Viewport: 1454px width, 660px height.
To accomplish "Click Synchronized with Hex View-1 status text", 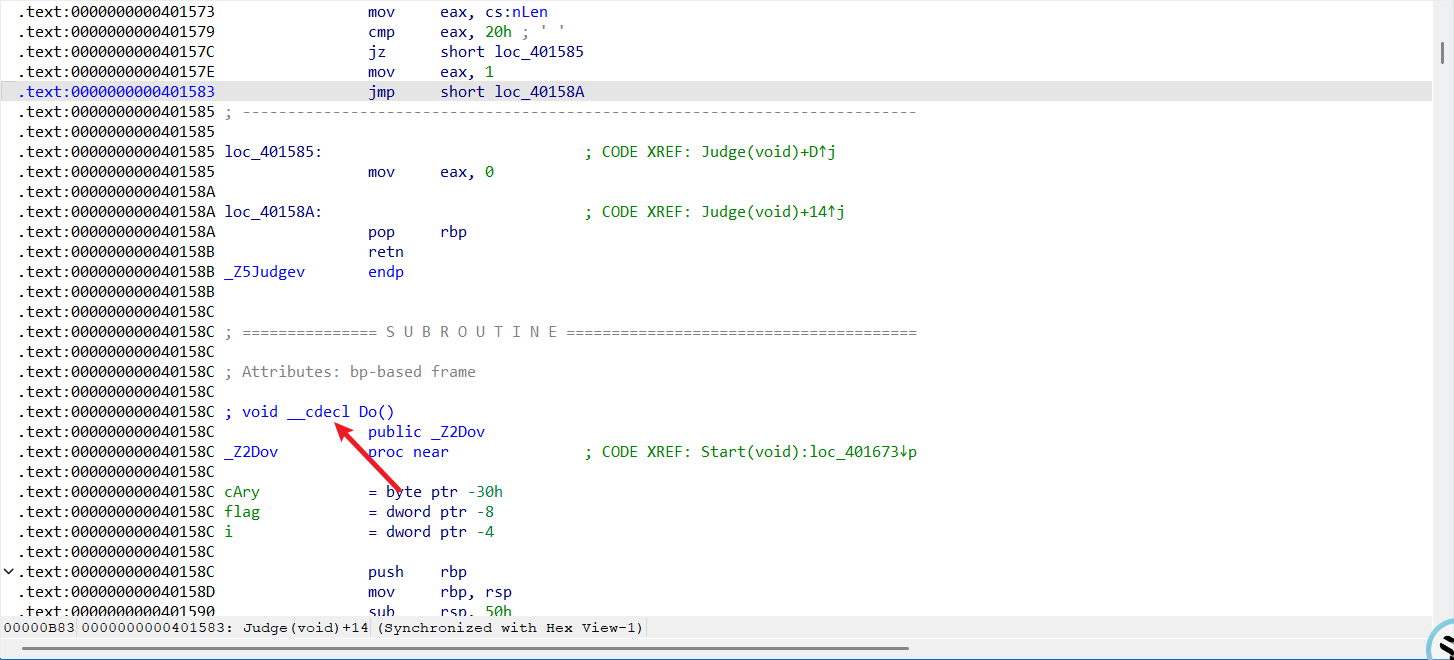I will coord(511,628).
